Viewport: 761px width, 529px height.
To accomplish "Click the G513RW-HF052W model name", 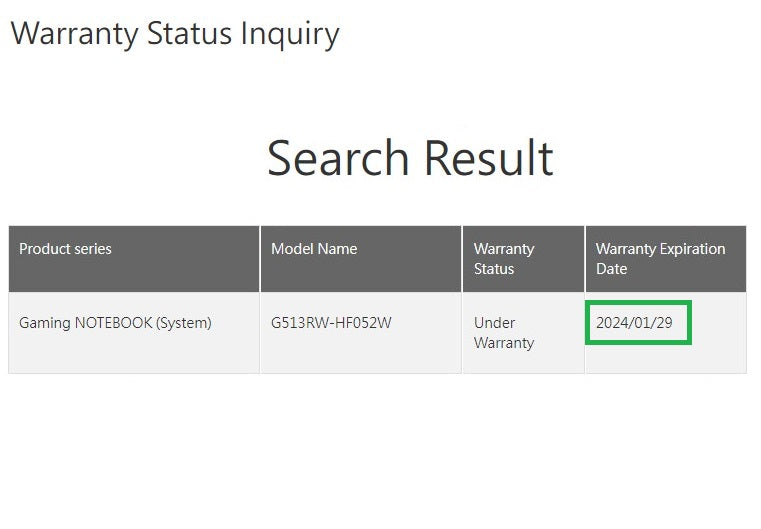I will coord(331,323).
